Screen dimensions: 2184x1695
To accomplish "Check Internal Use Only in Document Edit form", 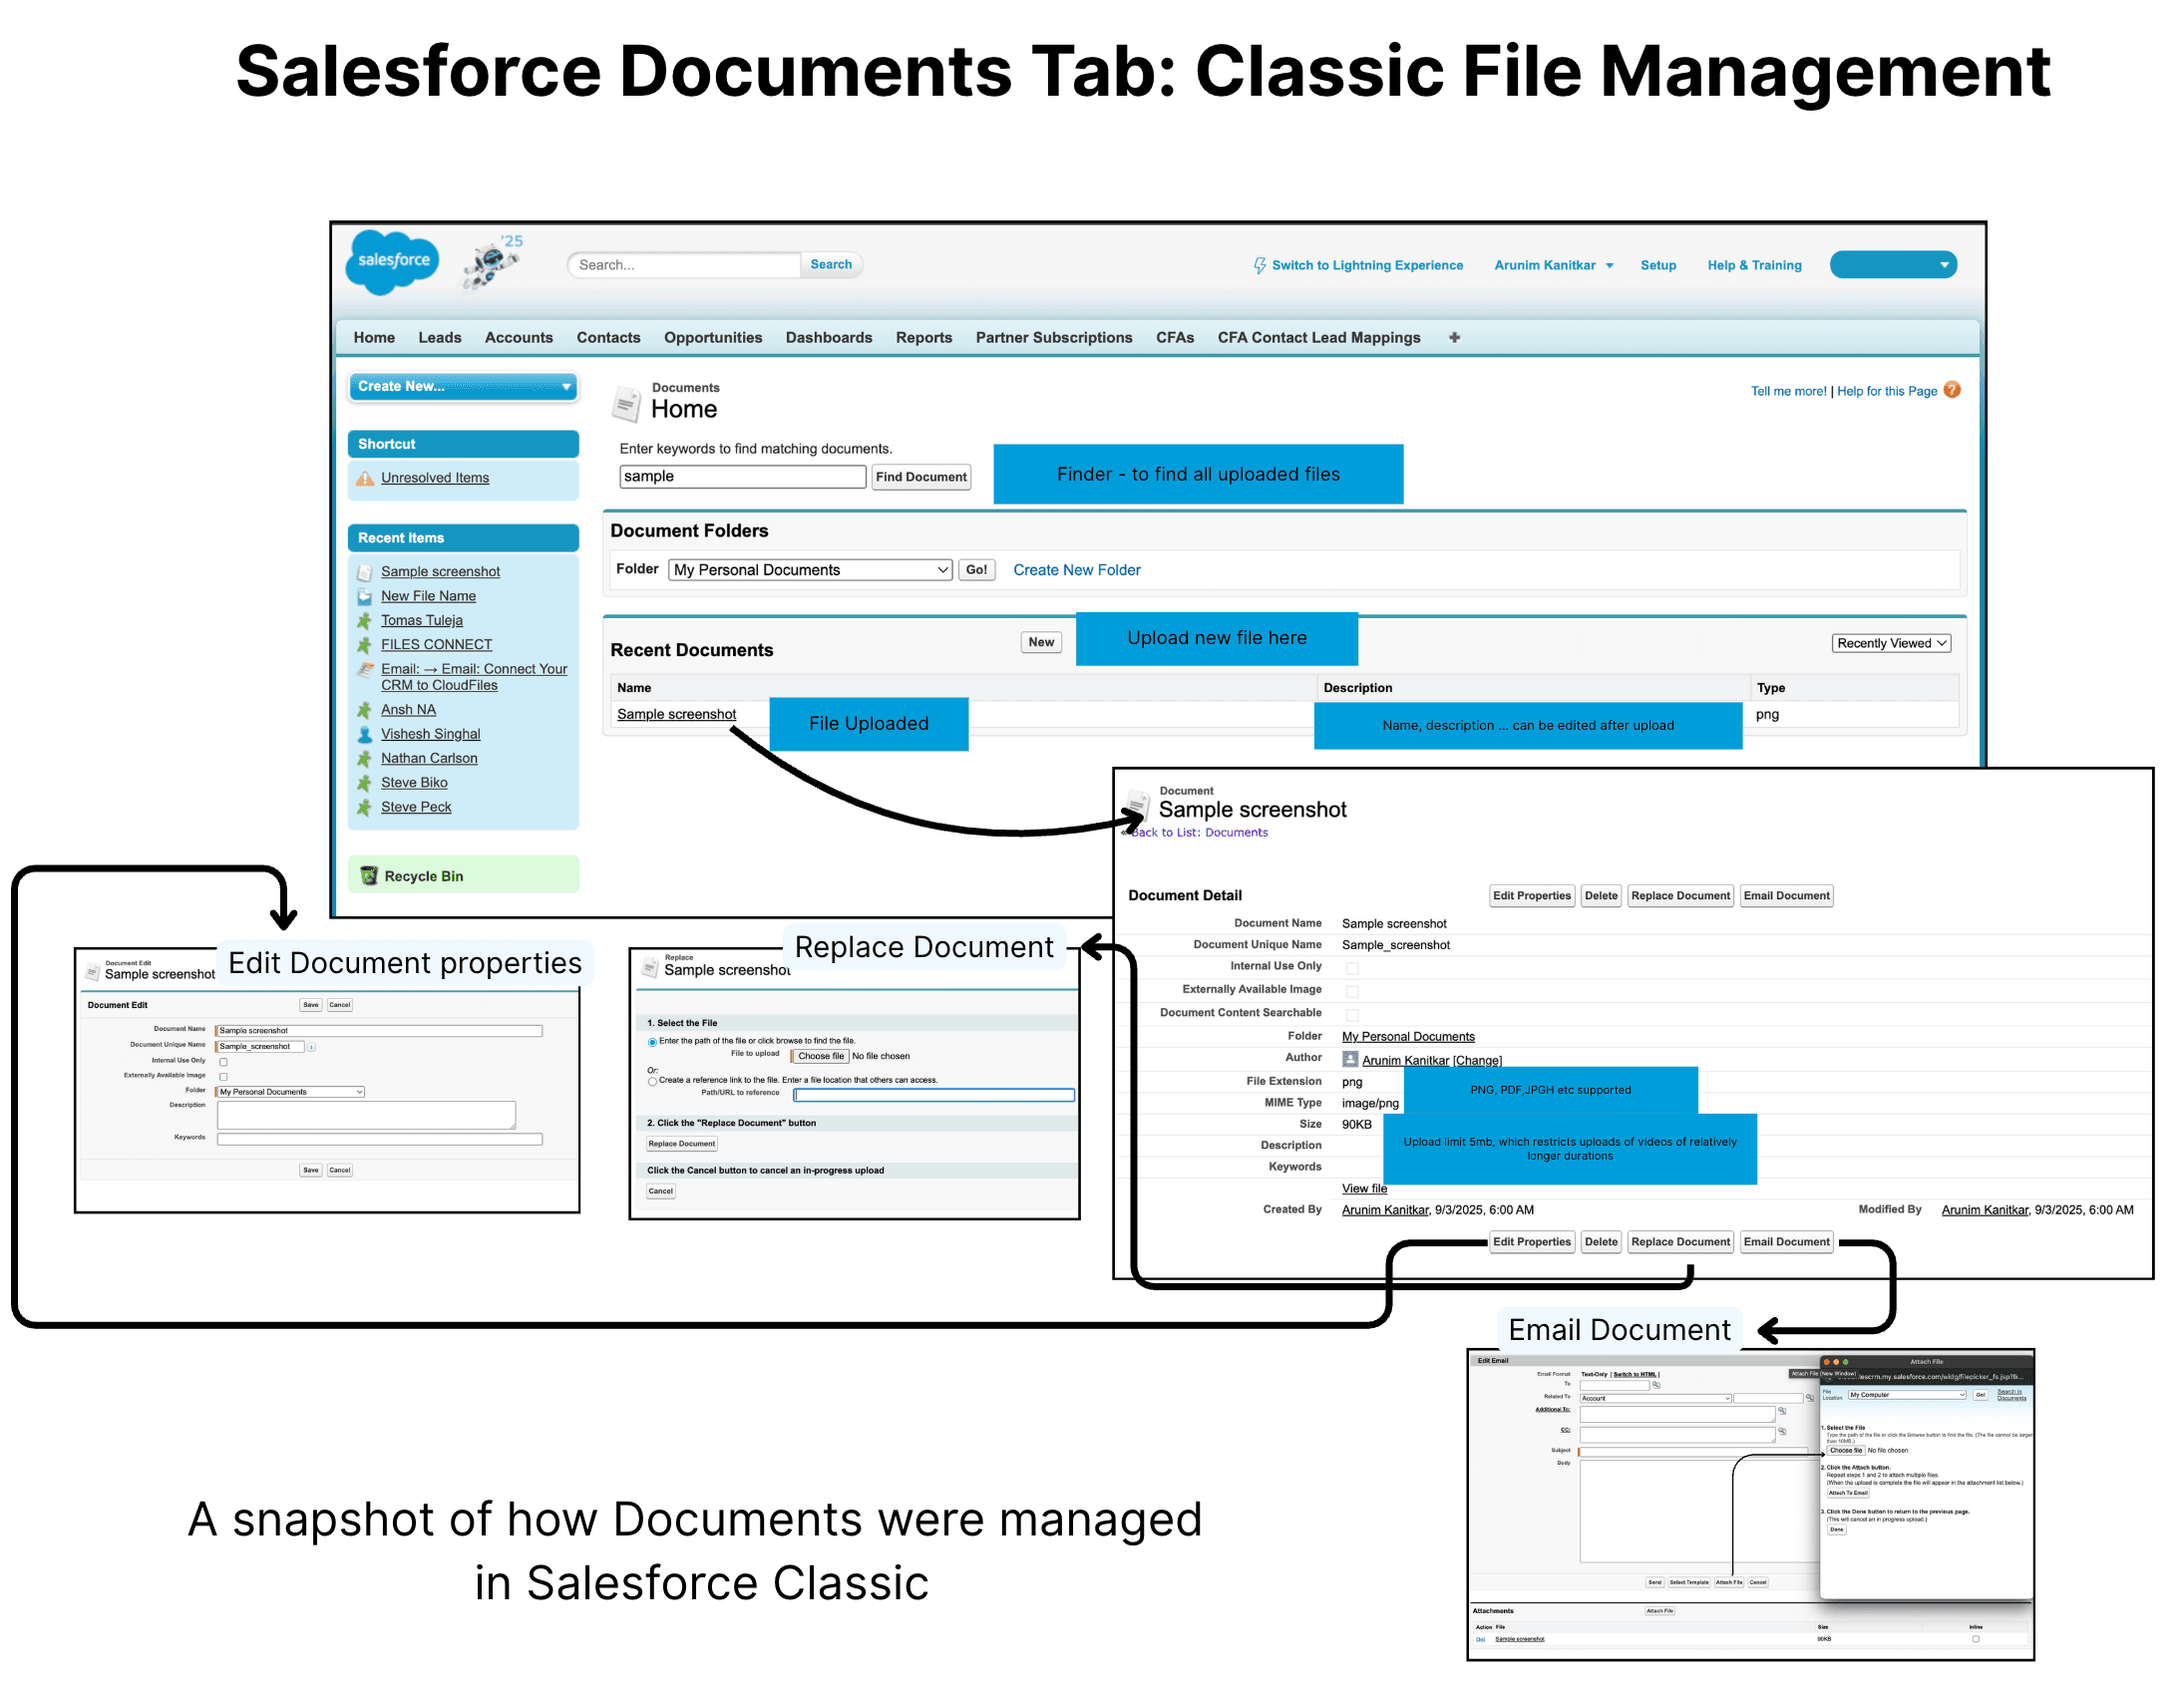I will click(223, 1062).
